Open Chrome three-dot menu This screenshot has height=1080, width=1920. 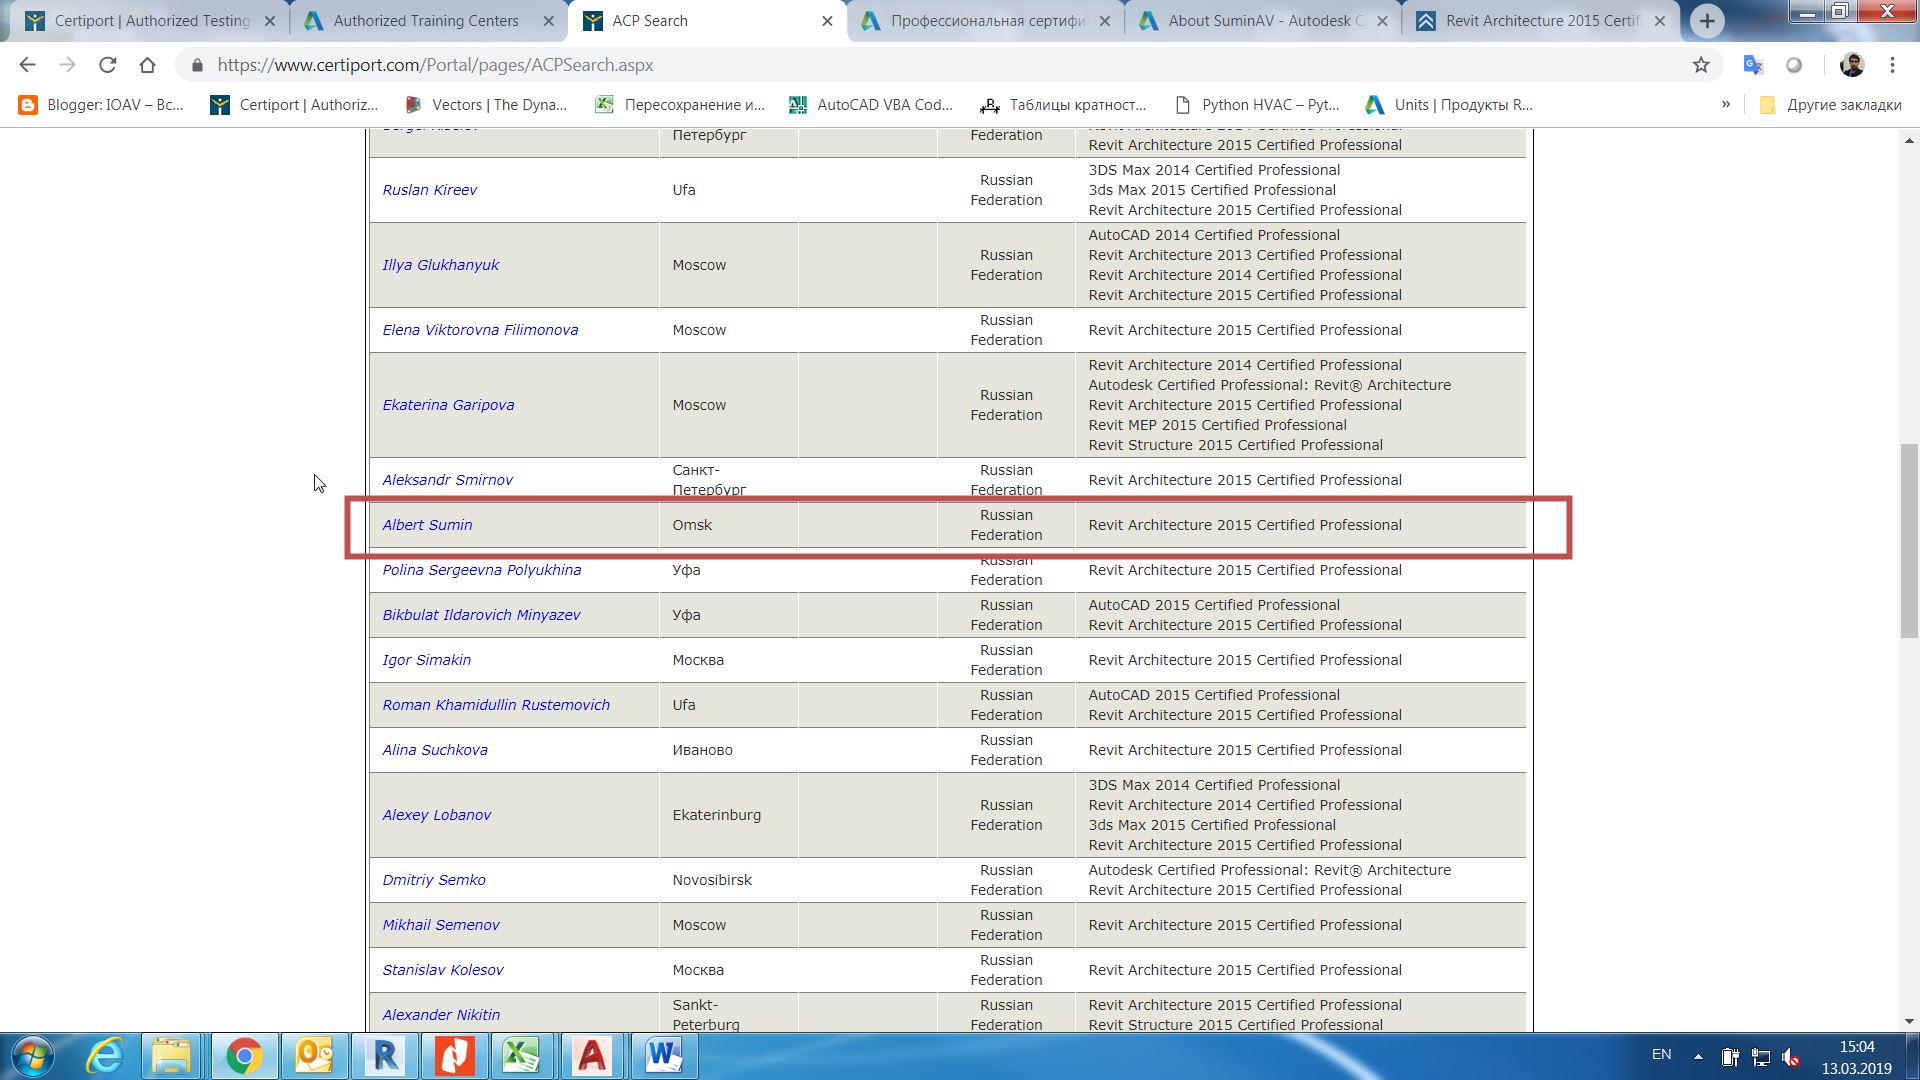1892,65
